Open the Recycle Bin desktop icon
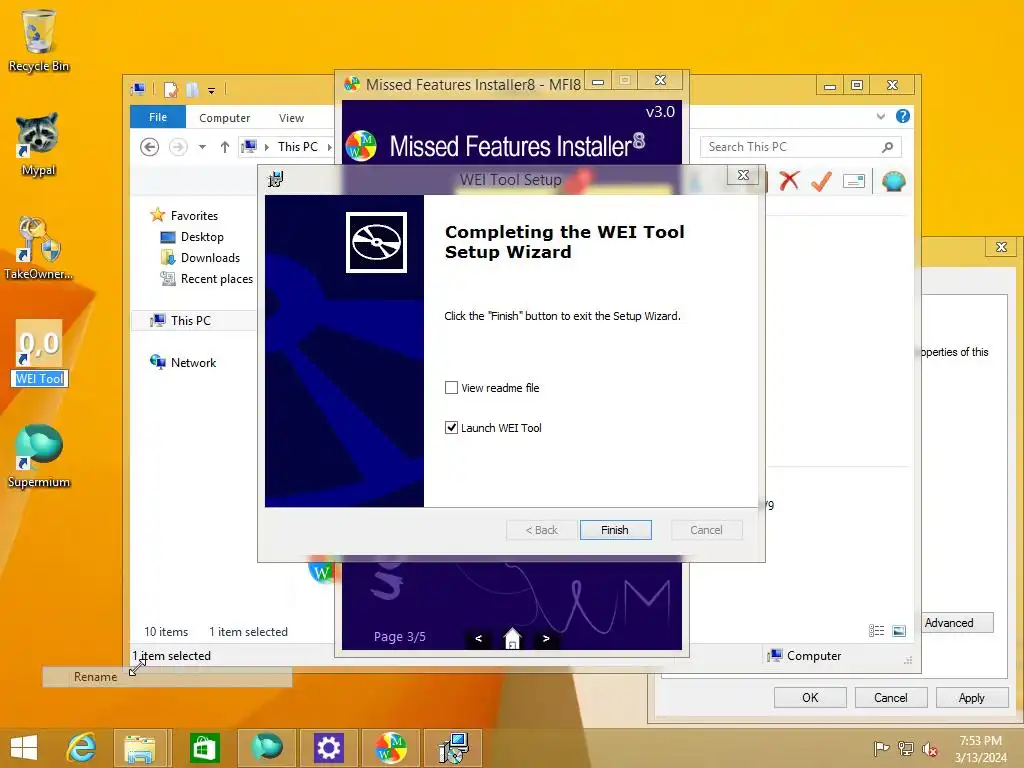The width and height of the screenshot is (1024, 768). (39, 41)
